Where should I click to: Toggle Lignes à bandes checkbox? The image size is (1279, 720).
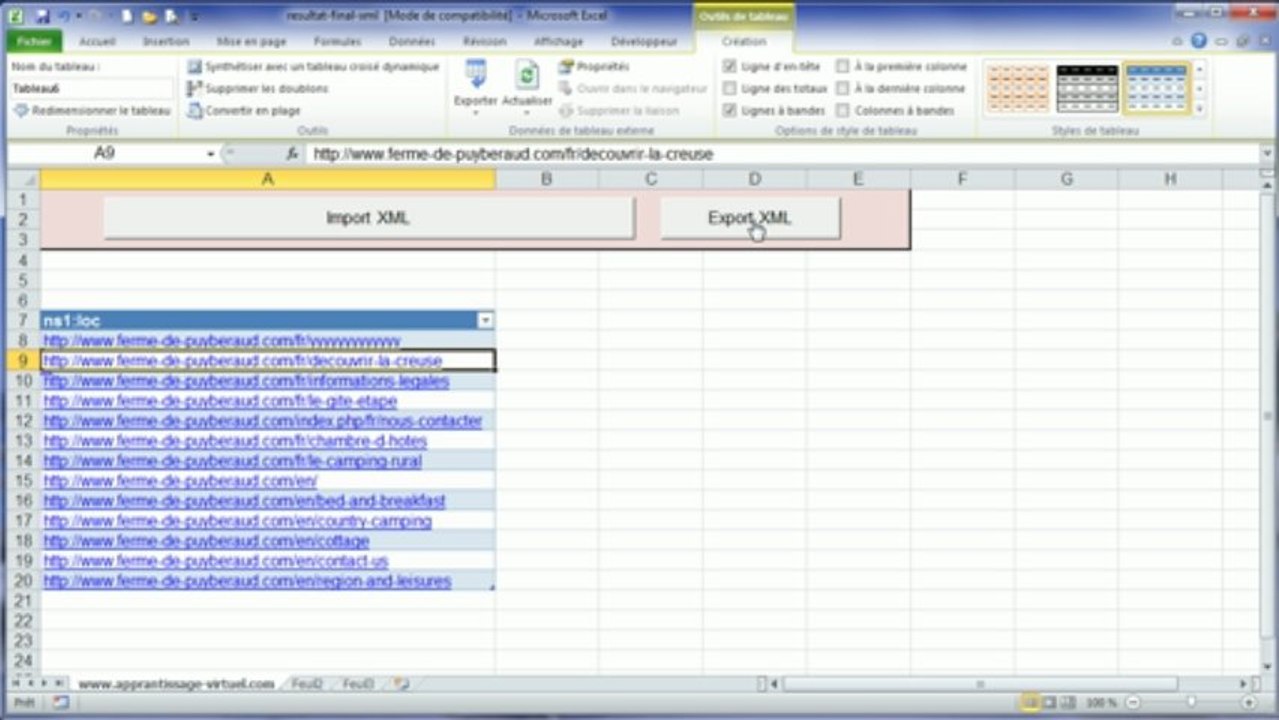tap(730, 110)
